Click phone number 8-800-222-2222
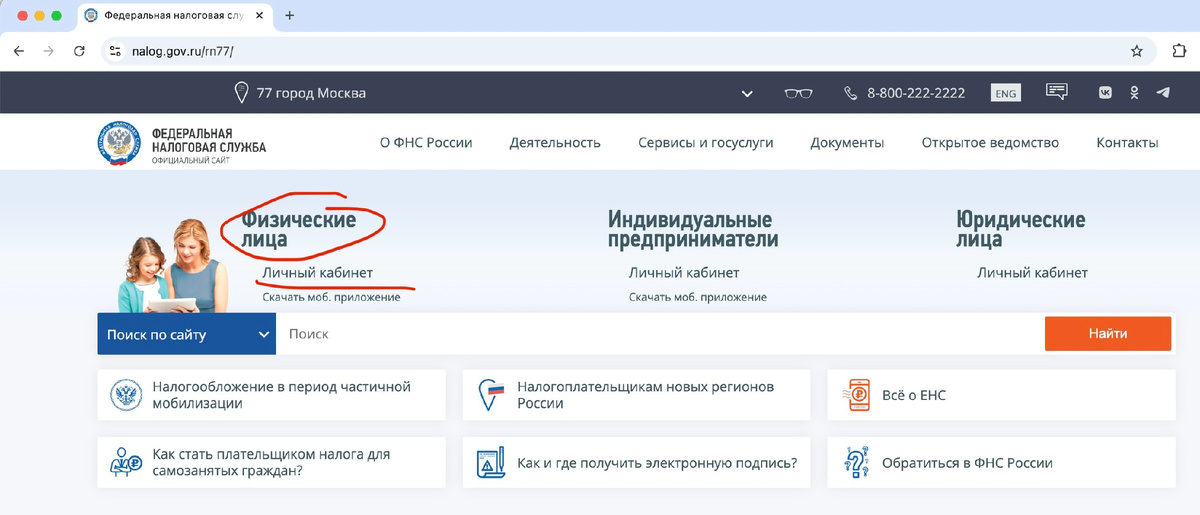 [916, 93]
